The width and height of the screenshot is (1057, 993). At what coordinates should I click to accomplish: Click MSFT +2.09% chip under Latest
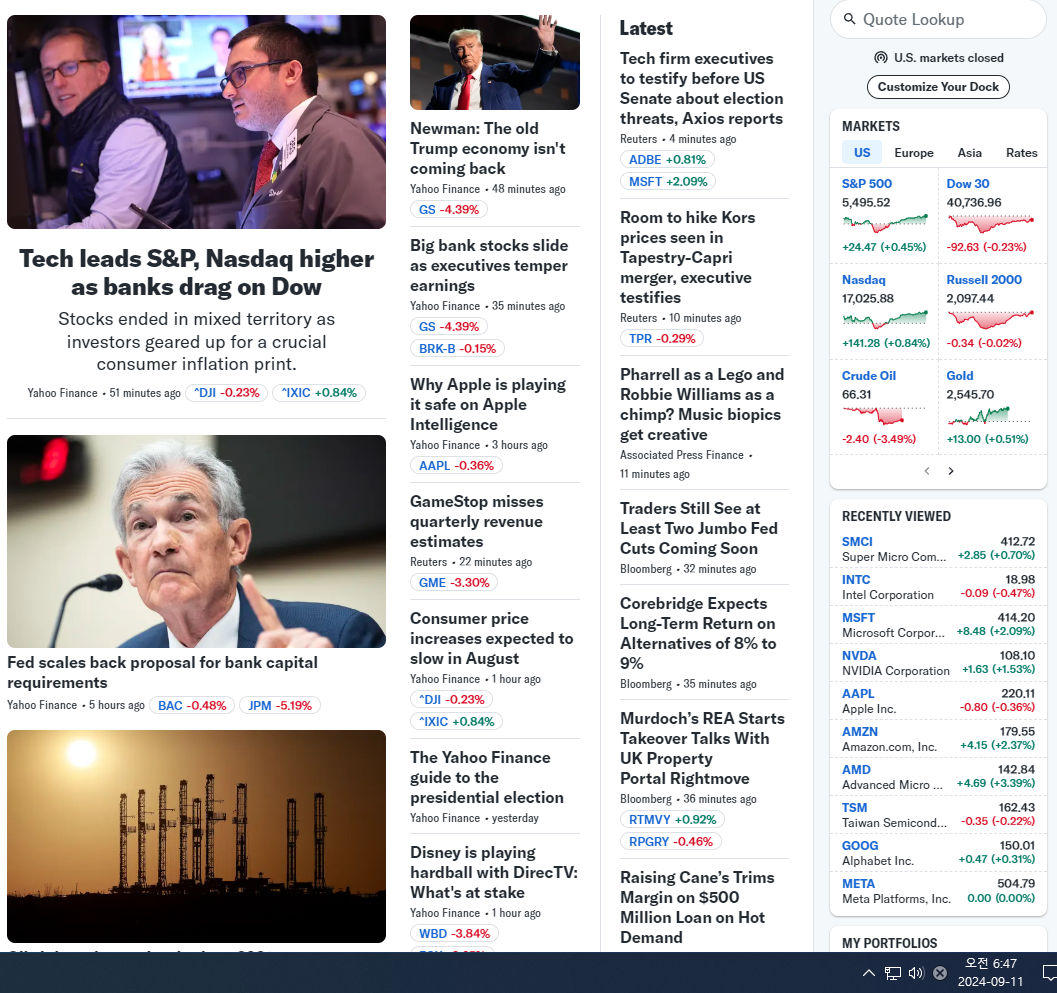pos(667,181)
